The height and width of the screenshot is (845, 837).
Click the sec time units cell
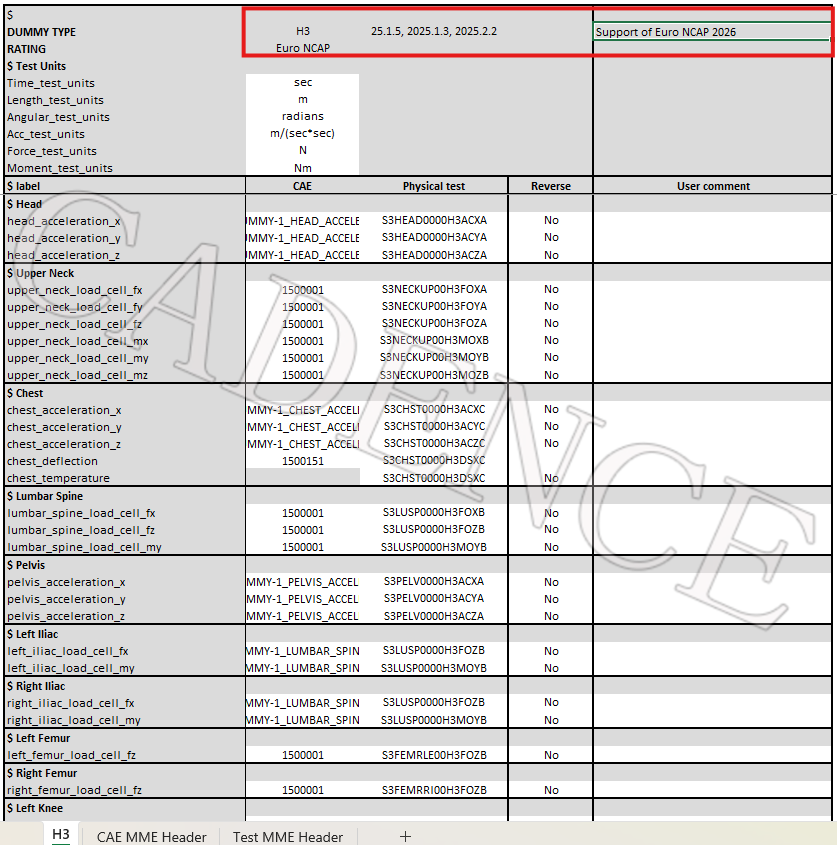click(x=302, y=82)
